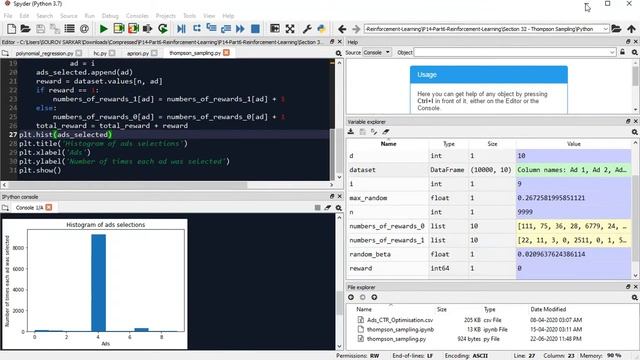Sort File explorer by Date Modified
The width and height of the screenshot is (640, 360).
(548, 309)
